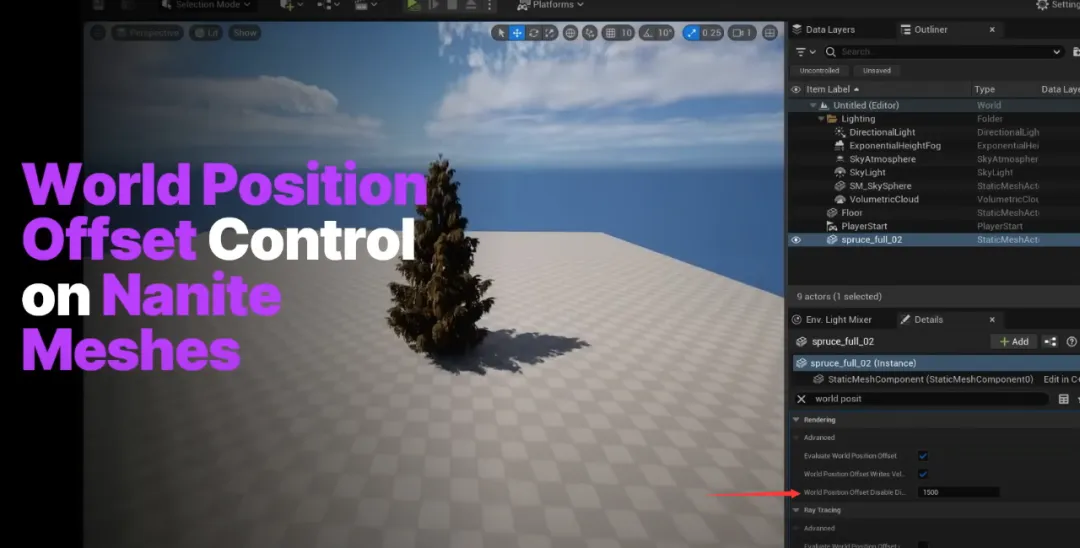Screen dimensions: 1080x548
Task: Switch to the Data Layers tab
Action: [823, 30]
